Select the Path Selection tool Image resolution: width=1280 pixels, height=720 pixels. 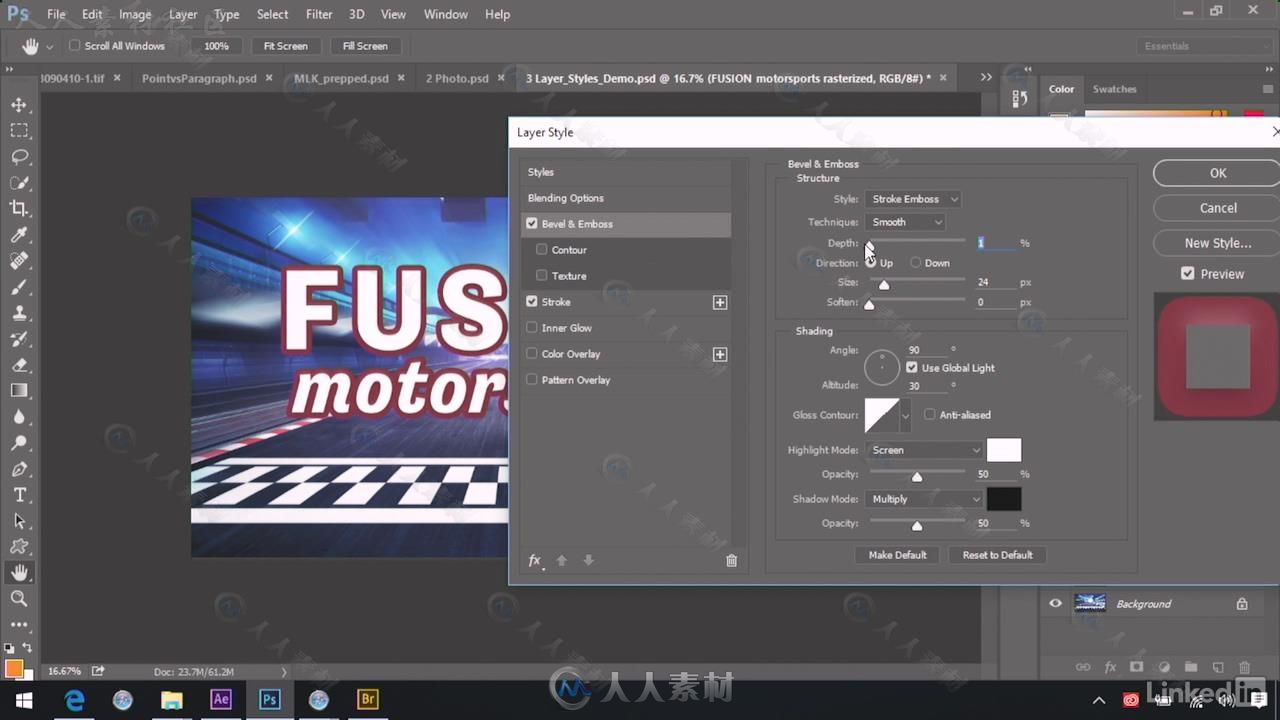point(19,521)
